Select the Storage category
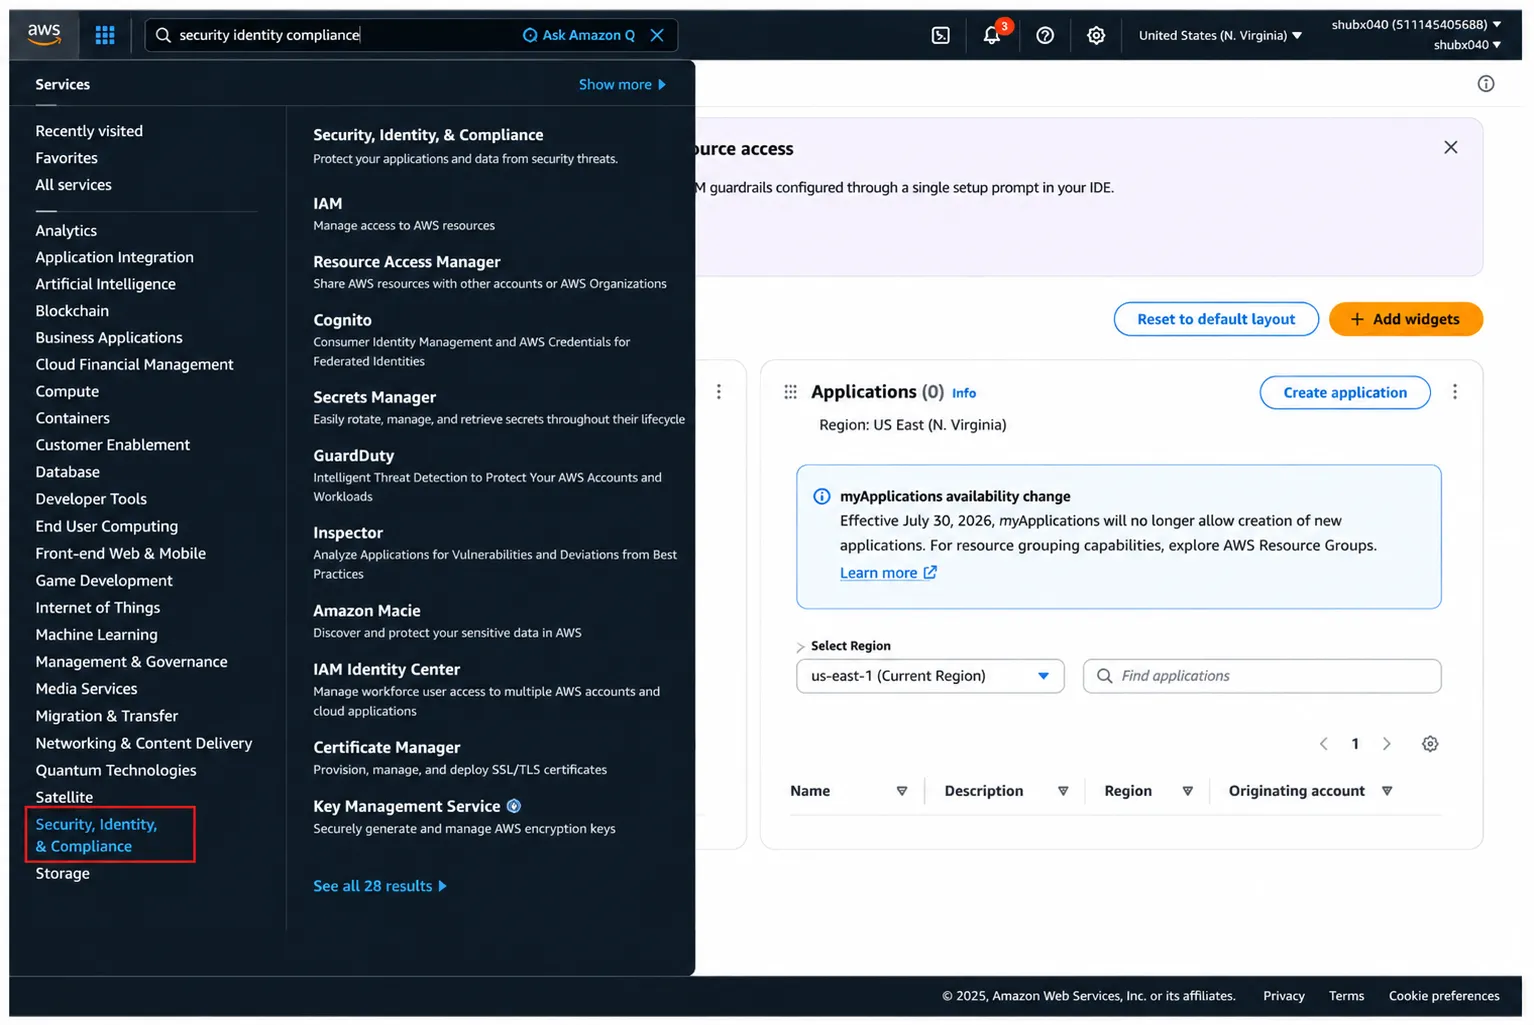The image size is (1534, 1025). [x=63, y=874]
